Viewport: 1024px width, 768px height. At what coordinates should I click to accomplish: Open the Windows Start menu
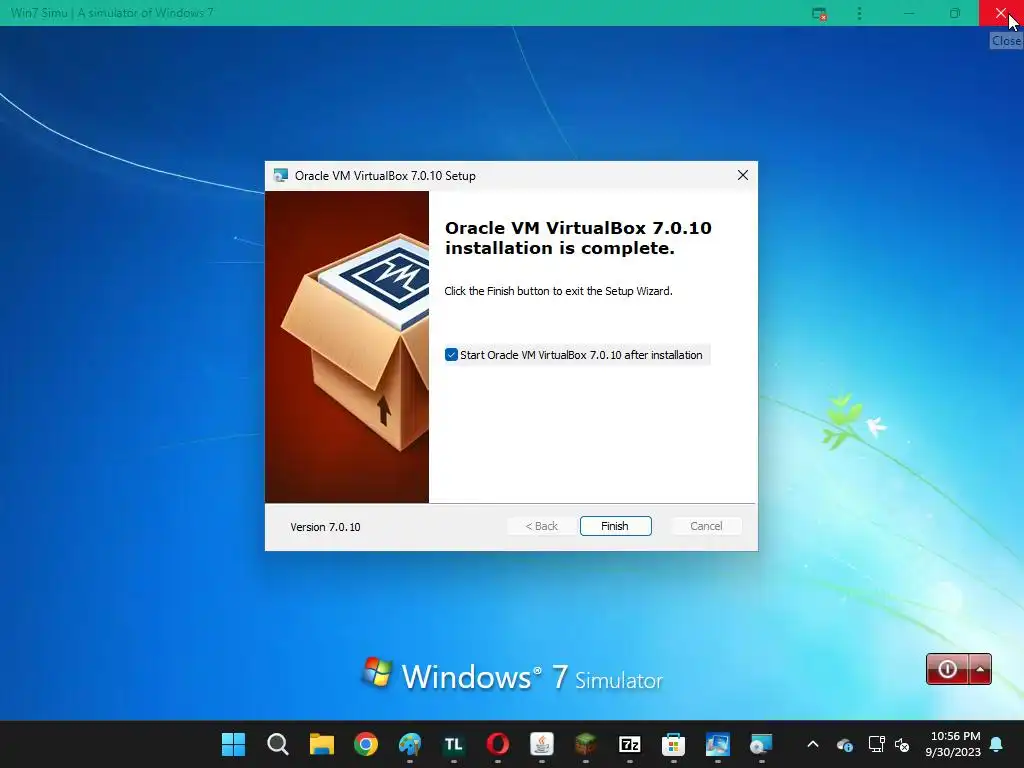tap(233, 744)
